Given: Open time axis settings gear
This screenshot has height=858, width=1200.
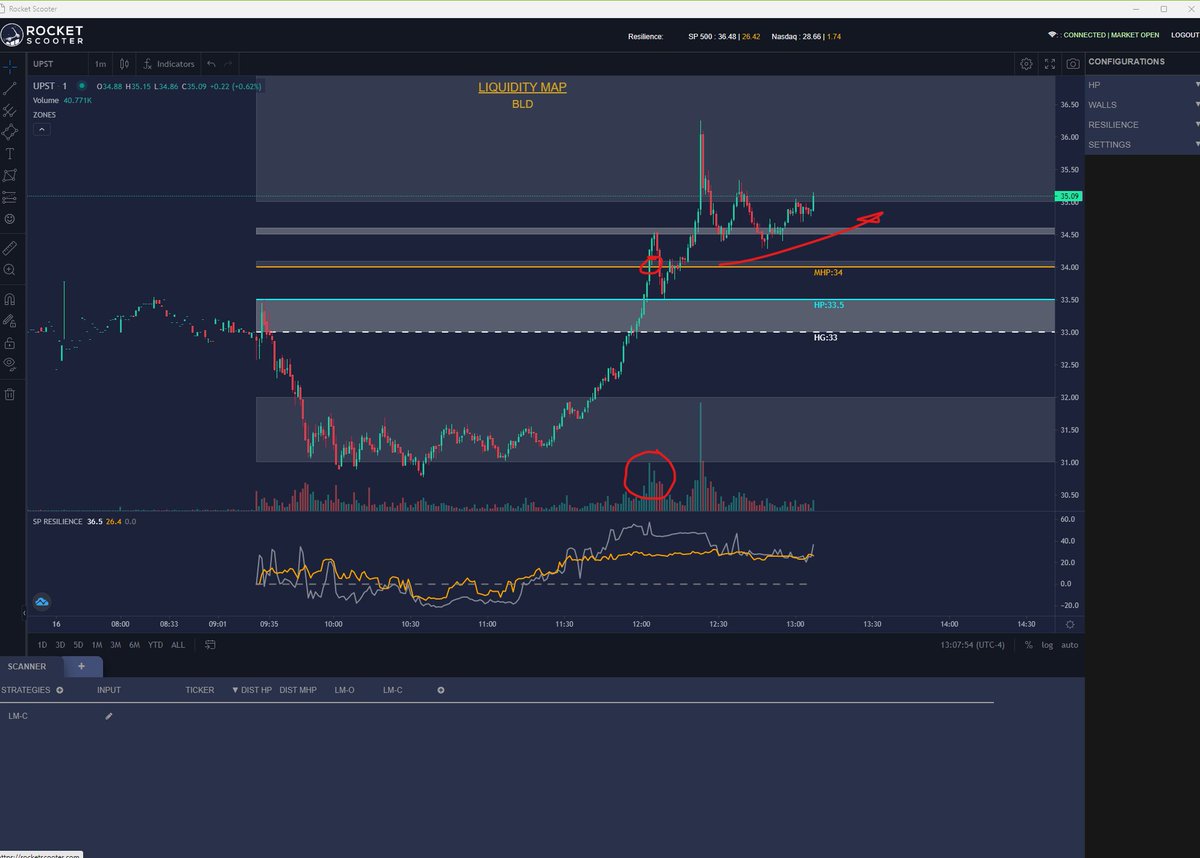Looking at the screenshot, I should click(1070, 624).
